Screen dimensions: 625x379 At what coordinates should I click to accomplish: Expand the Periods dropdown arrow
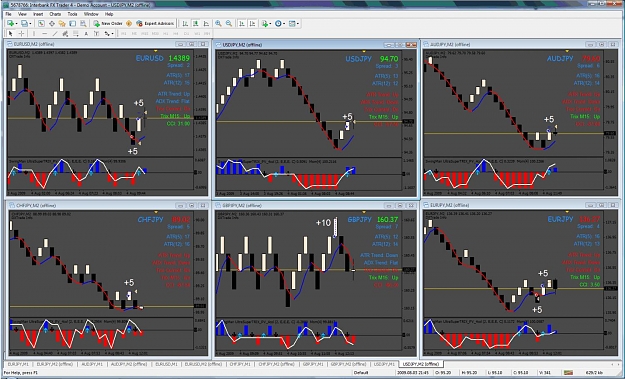[x=284, y=24]
